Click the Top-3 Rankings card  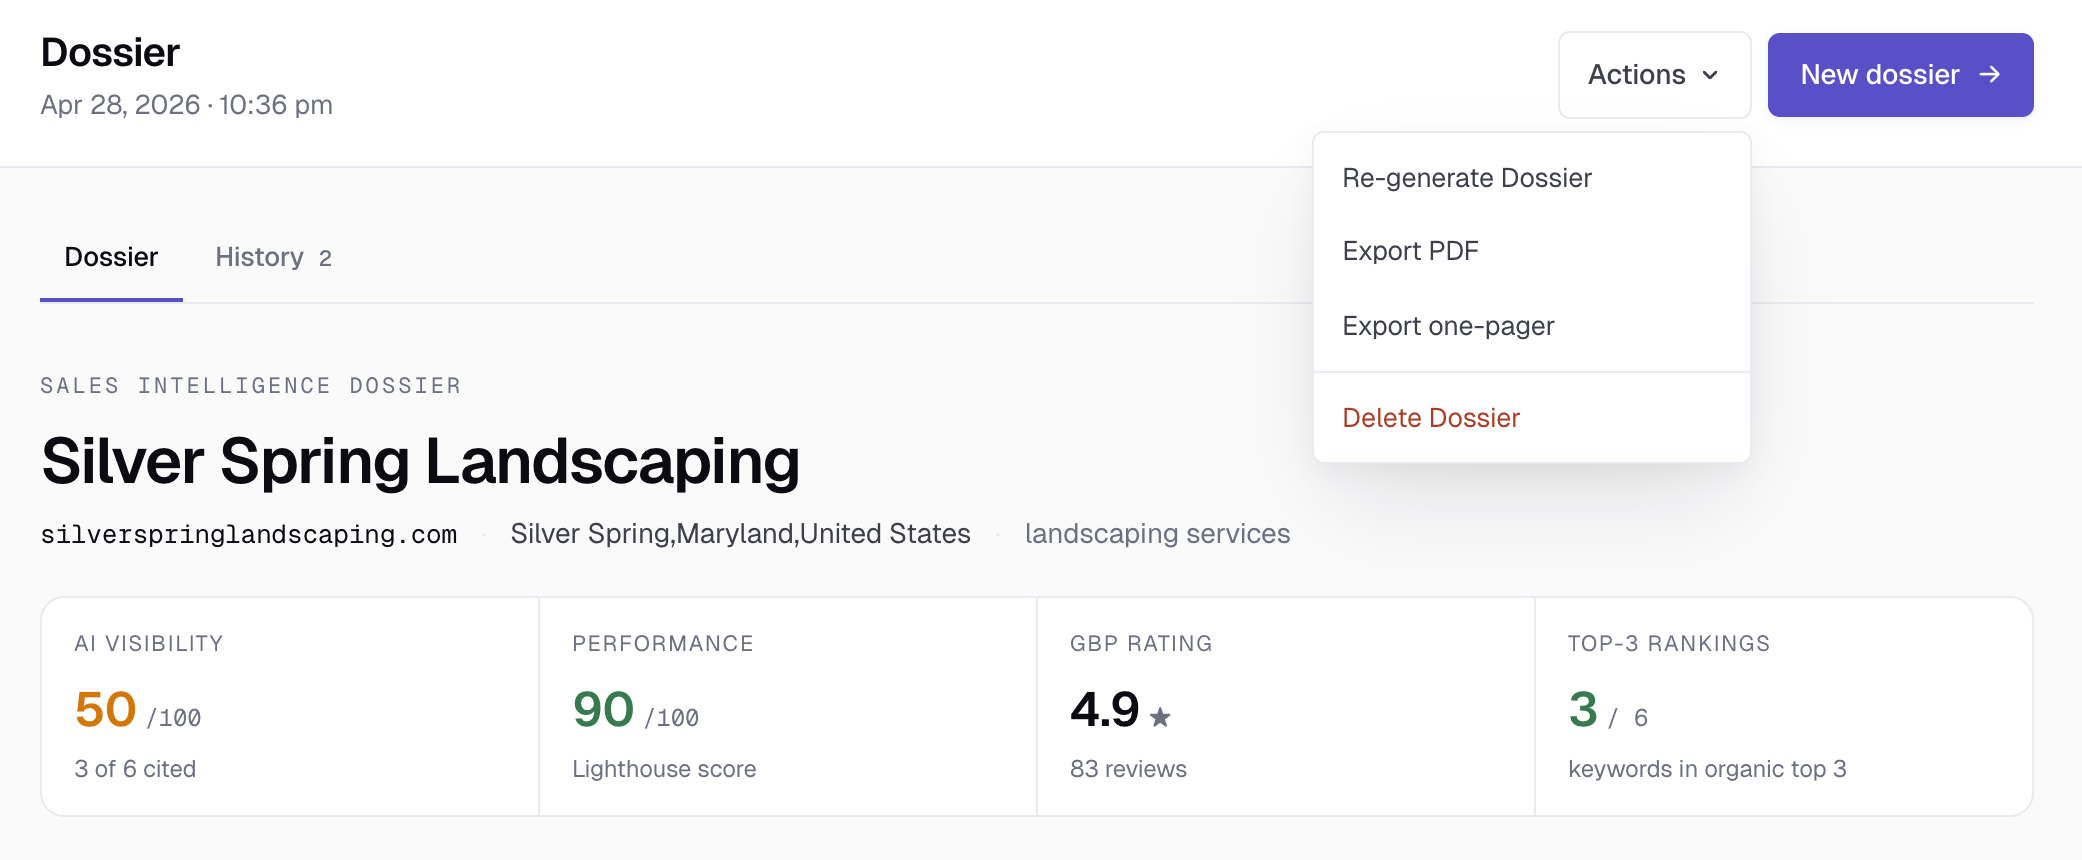1784,707
